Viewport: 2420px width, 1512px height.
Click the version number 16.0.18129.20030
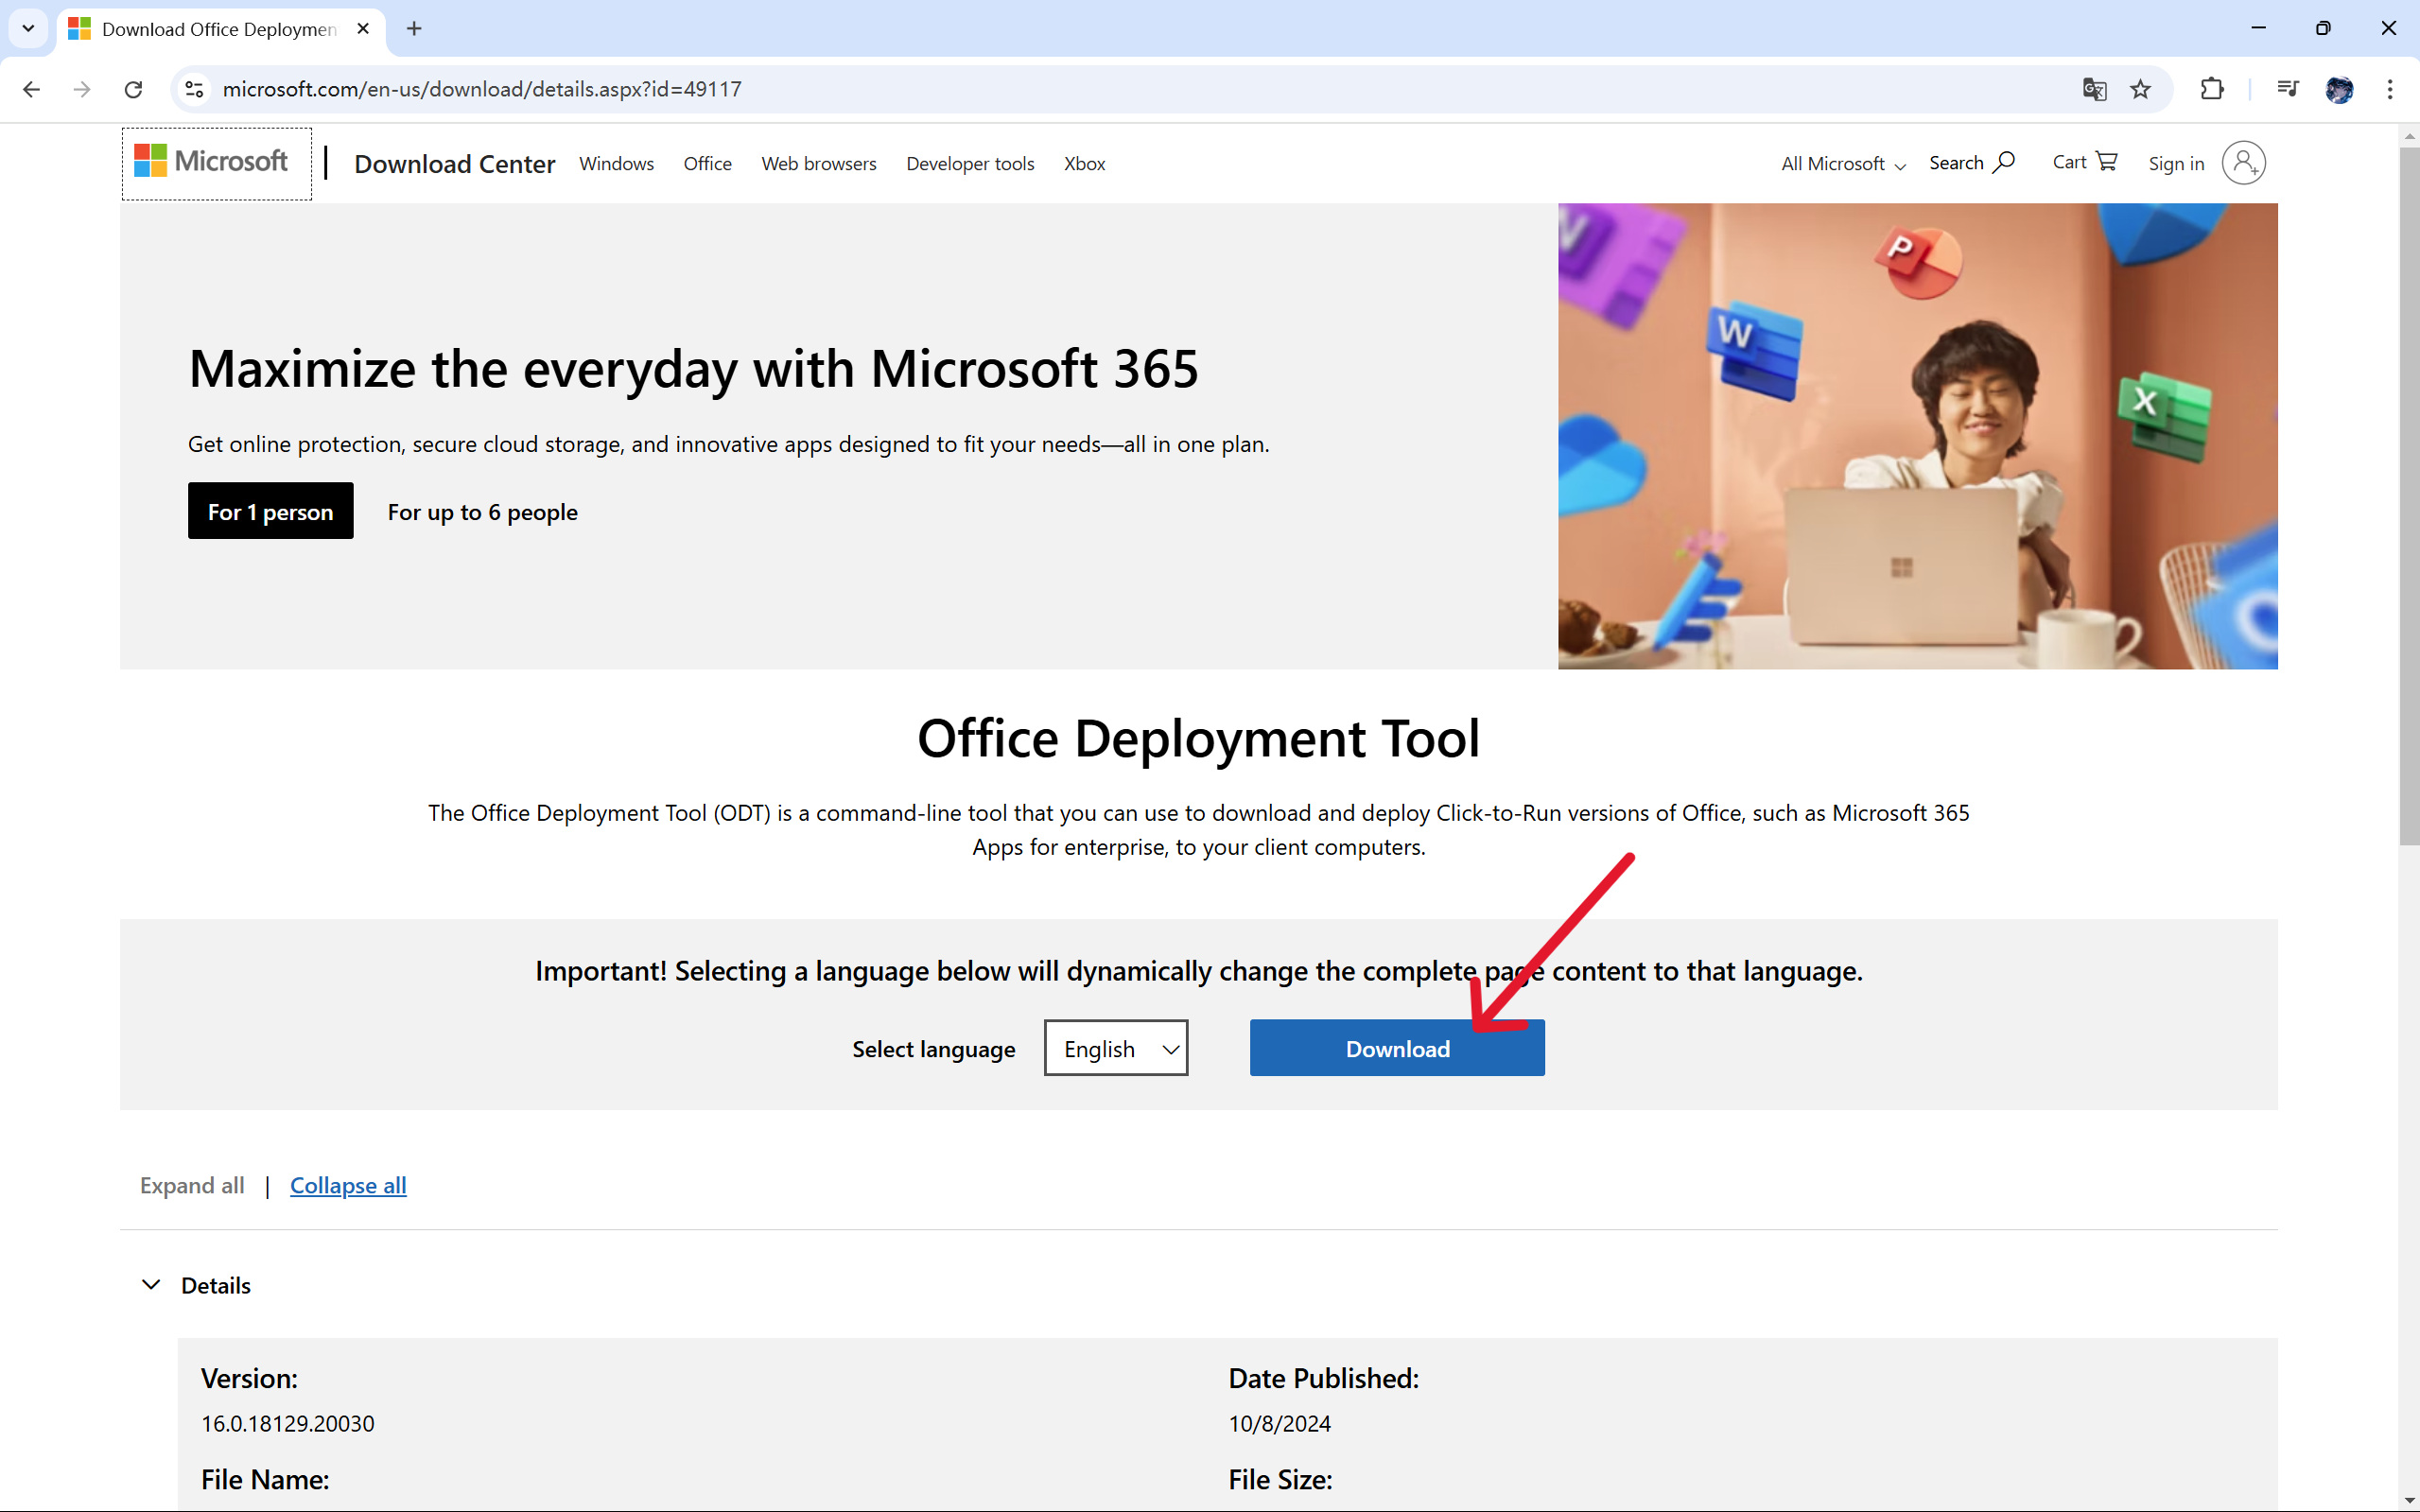[x=287, y=1423]
